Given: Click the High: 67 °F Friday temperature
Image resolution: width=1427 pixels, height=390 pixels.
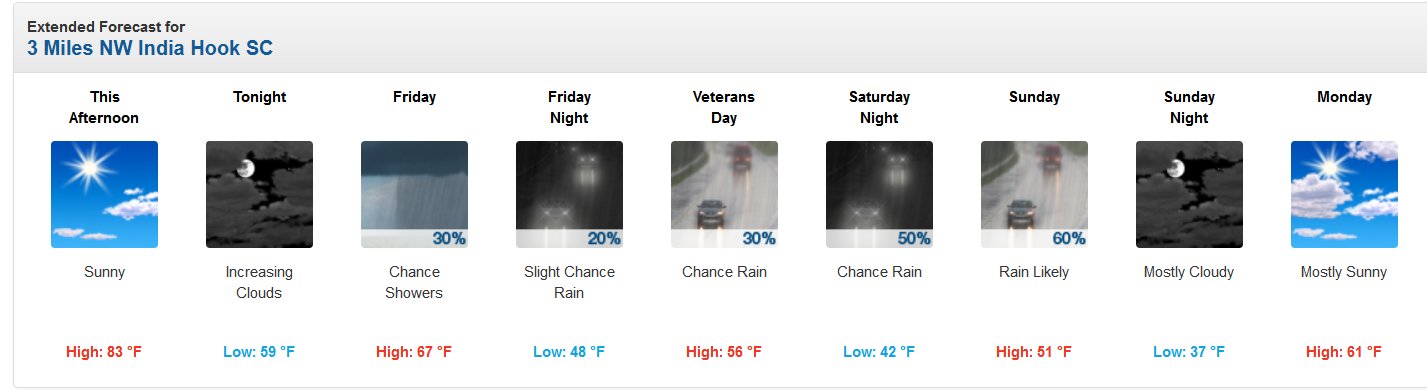Looking at the screenshot, I should (x=414, y=352).
